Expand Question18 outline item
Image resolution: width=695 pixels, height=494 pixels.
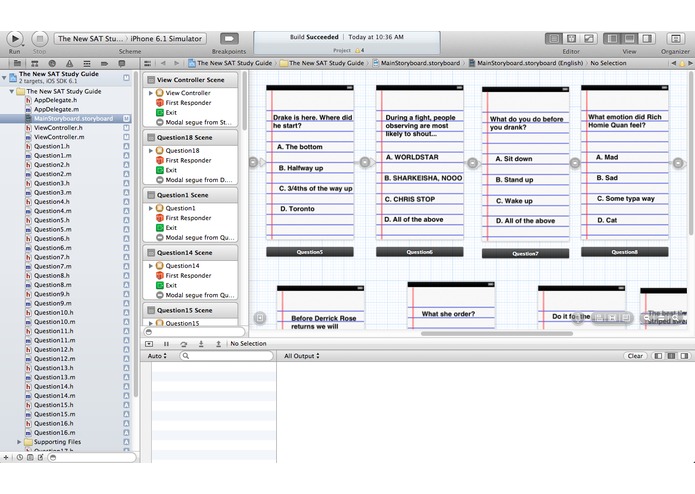pos(151,151)
